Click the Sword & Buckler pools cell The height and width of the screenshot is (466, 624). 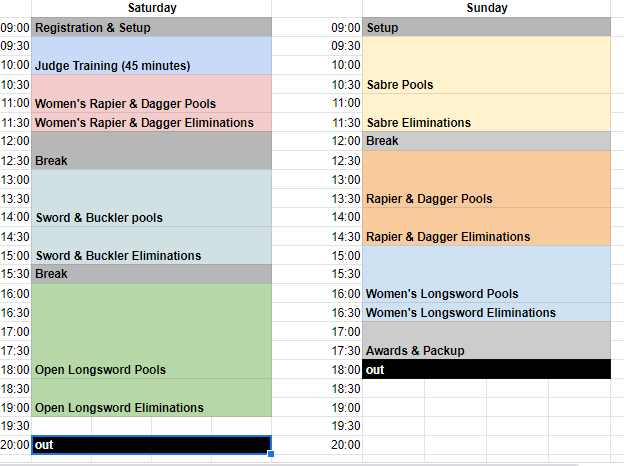coord(152,198)
